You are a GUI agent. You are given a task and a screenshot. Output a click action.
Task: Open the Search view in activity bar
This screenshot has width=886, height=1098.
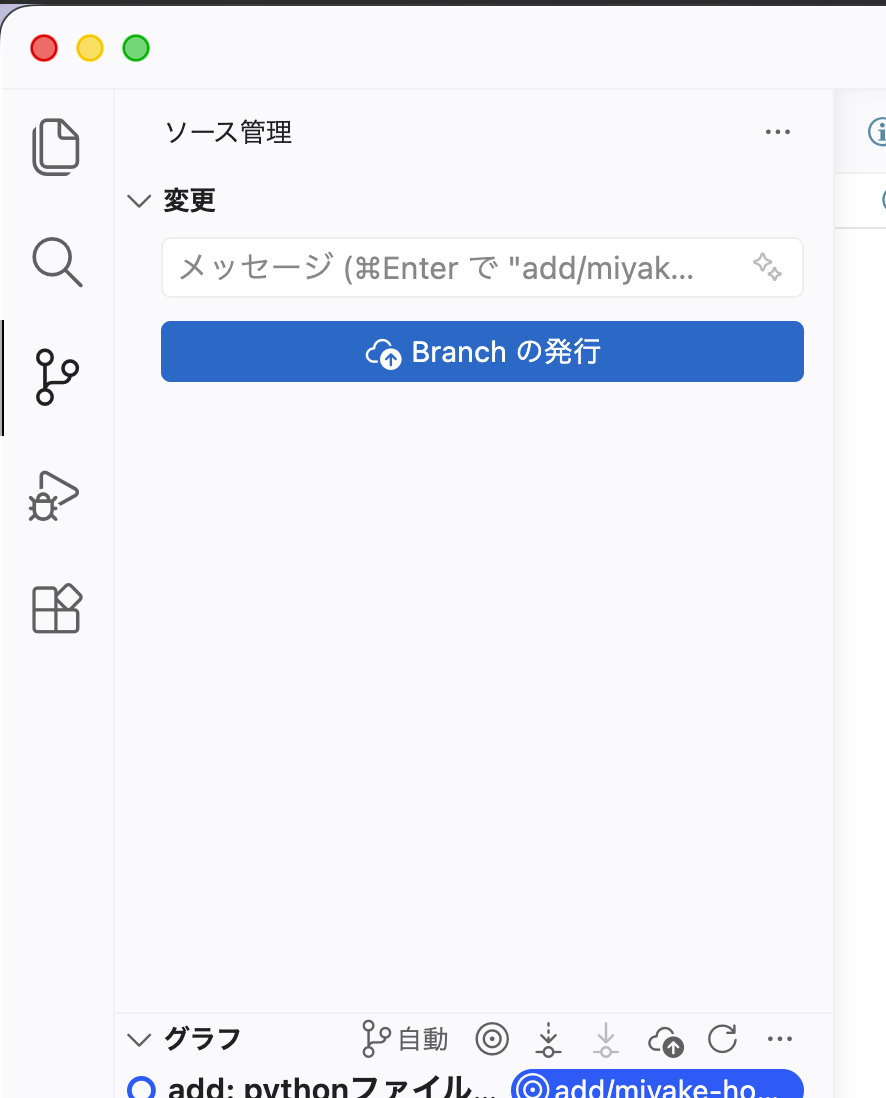click(57, 262)
